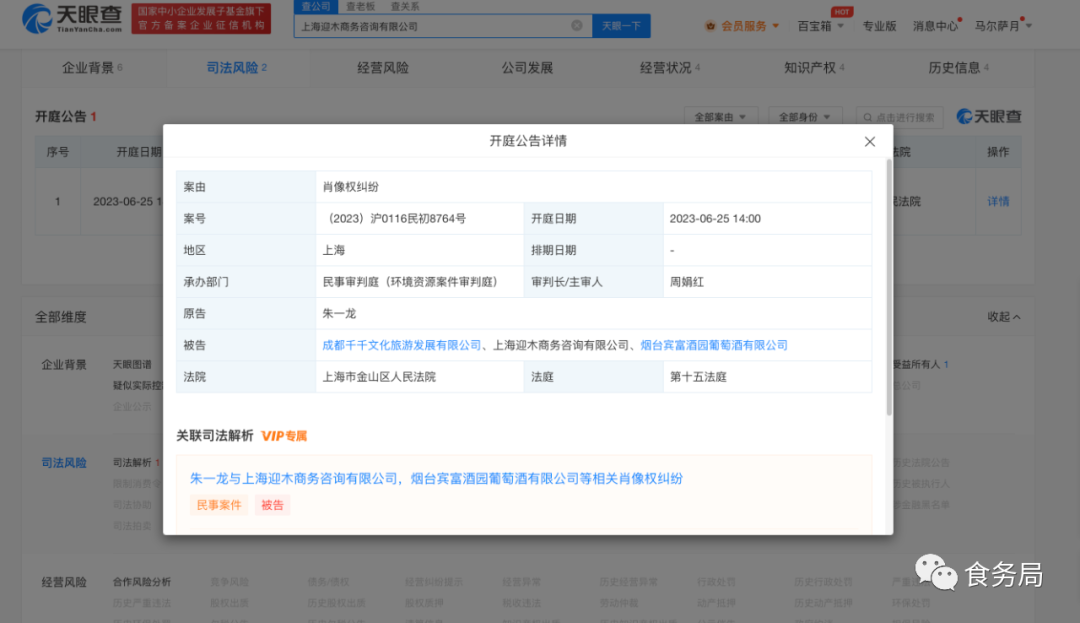Click 司法风险 in the dimension sidebar

64,463
